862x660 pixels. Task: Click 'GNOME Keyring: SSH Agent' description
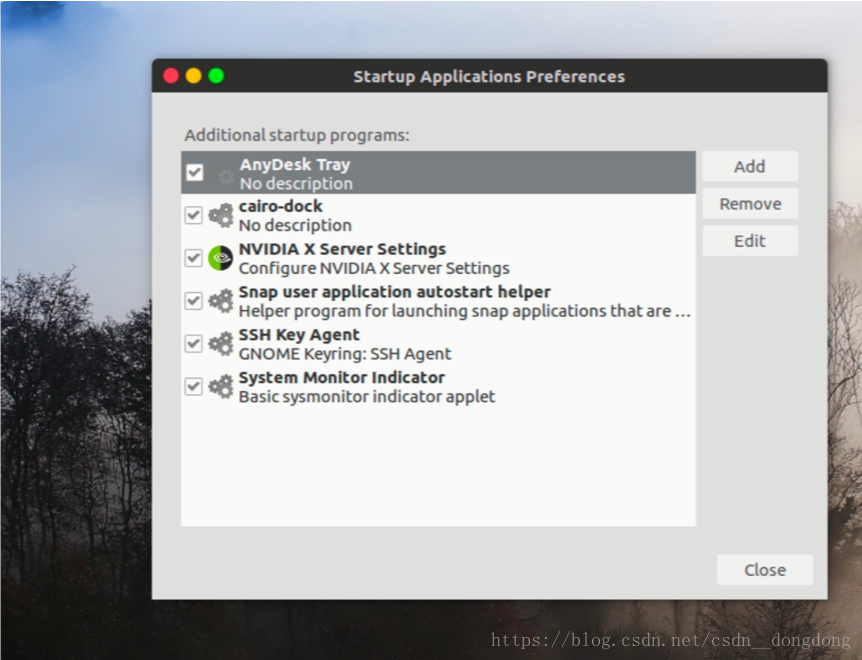click(x=345, y=354)
